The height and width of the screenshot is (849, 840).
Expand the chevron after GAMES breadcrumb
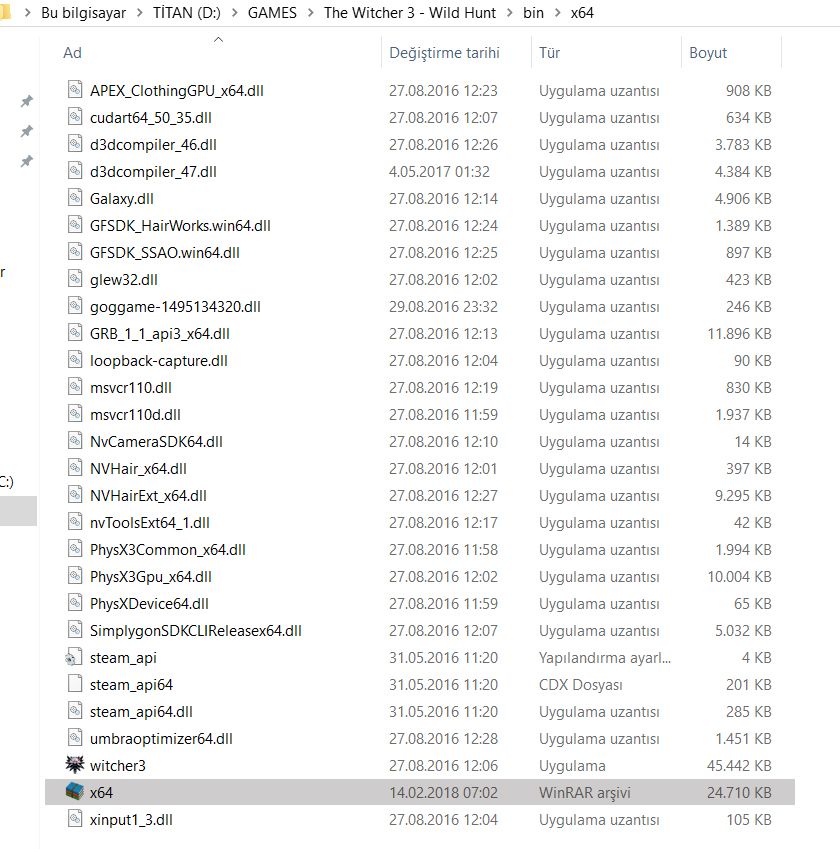click(310, 13)
